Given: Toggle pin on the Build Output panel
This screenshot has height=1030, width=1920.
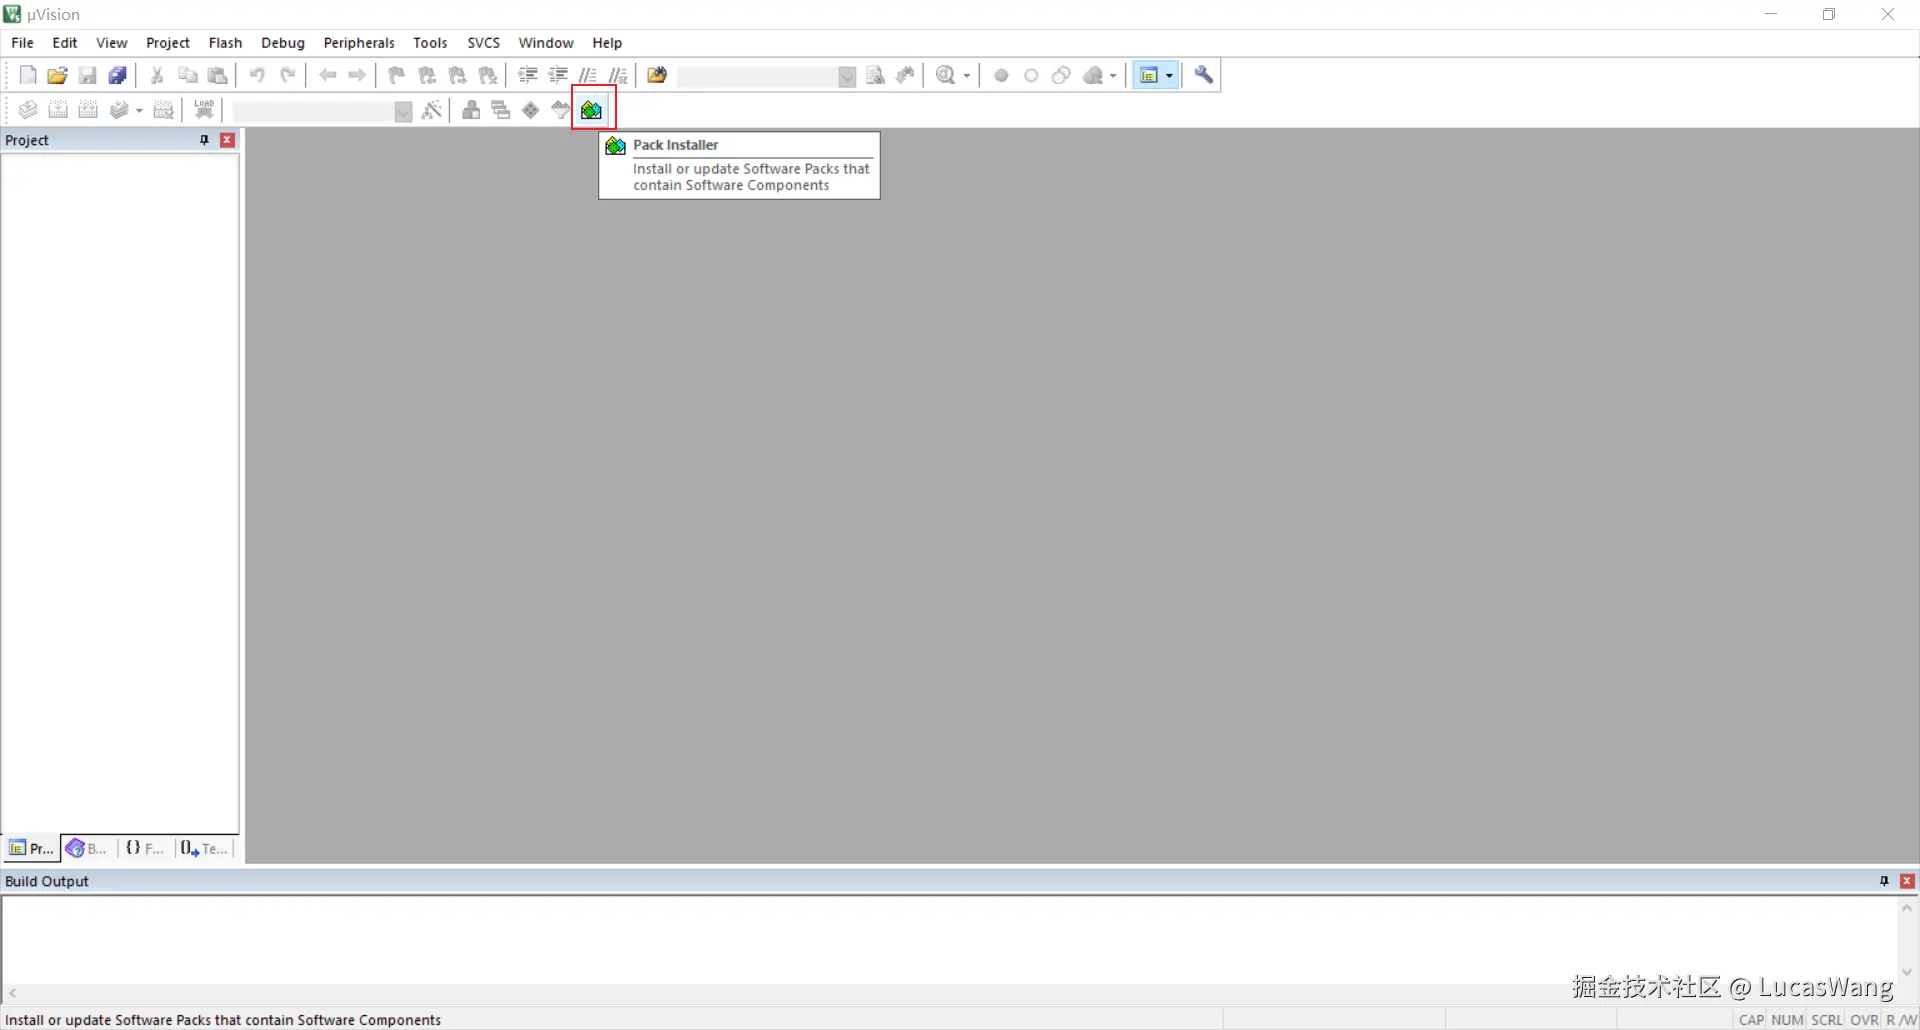Looking at the screenshot, I should click(1885, 881).
